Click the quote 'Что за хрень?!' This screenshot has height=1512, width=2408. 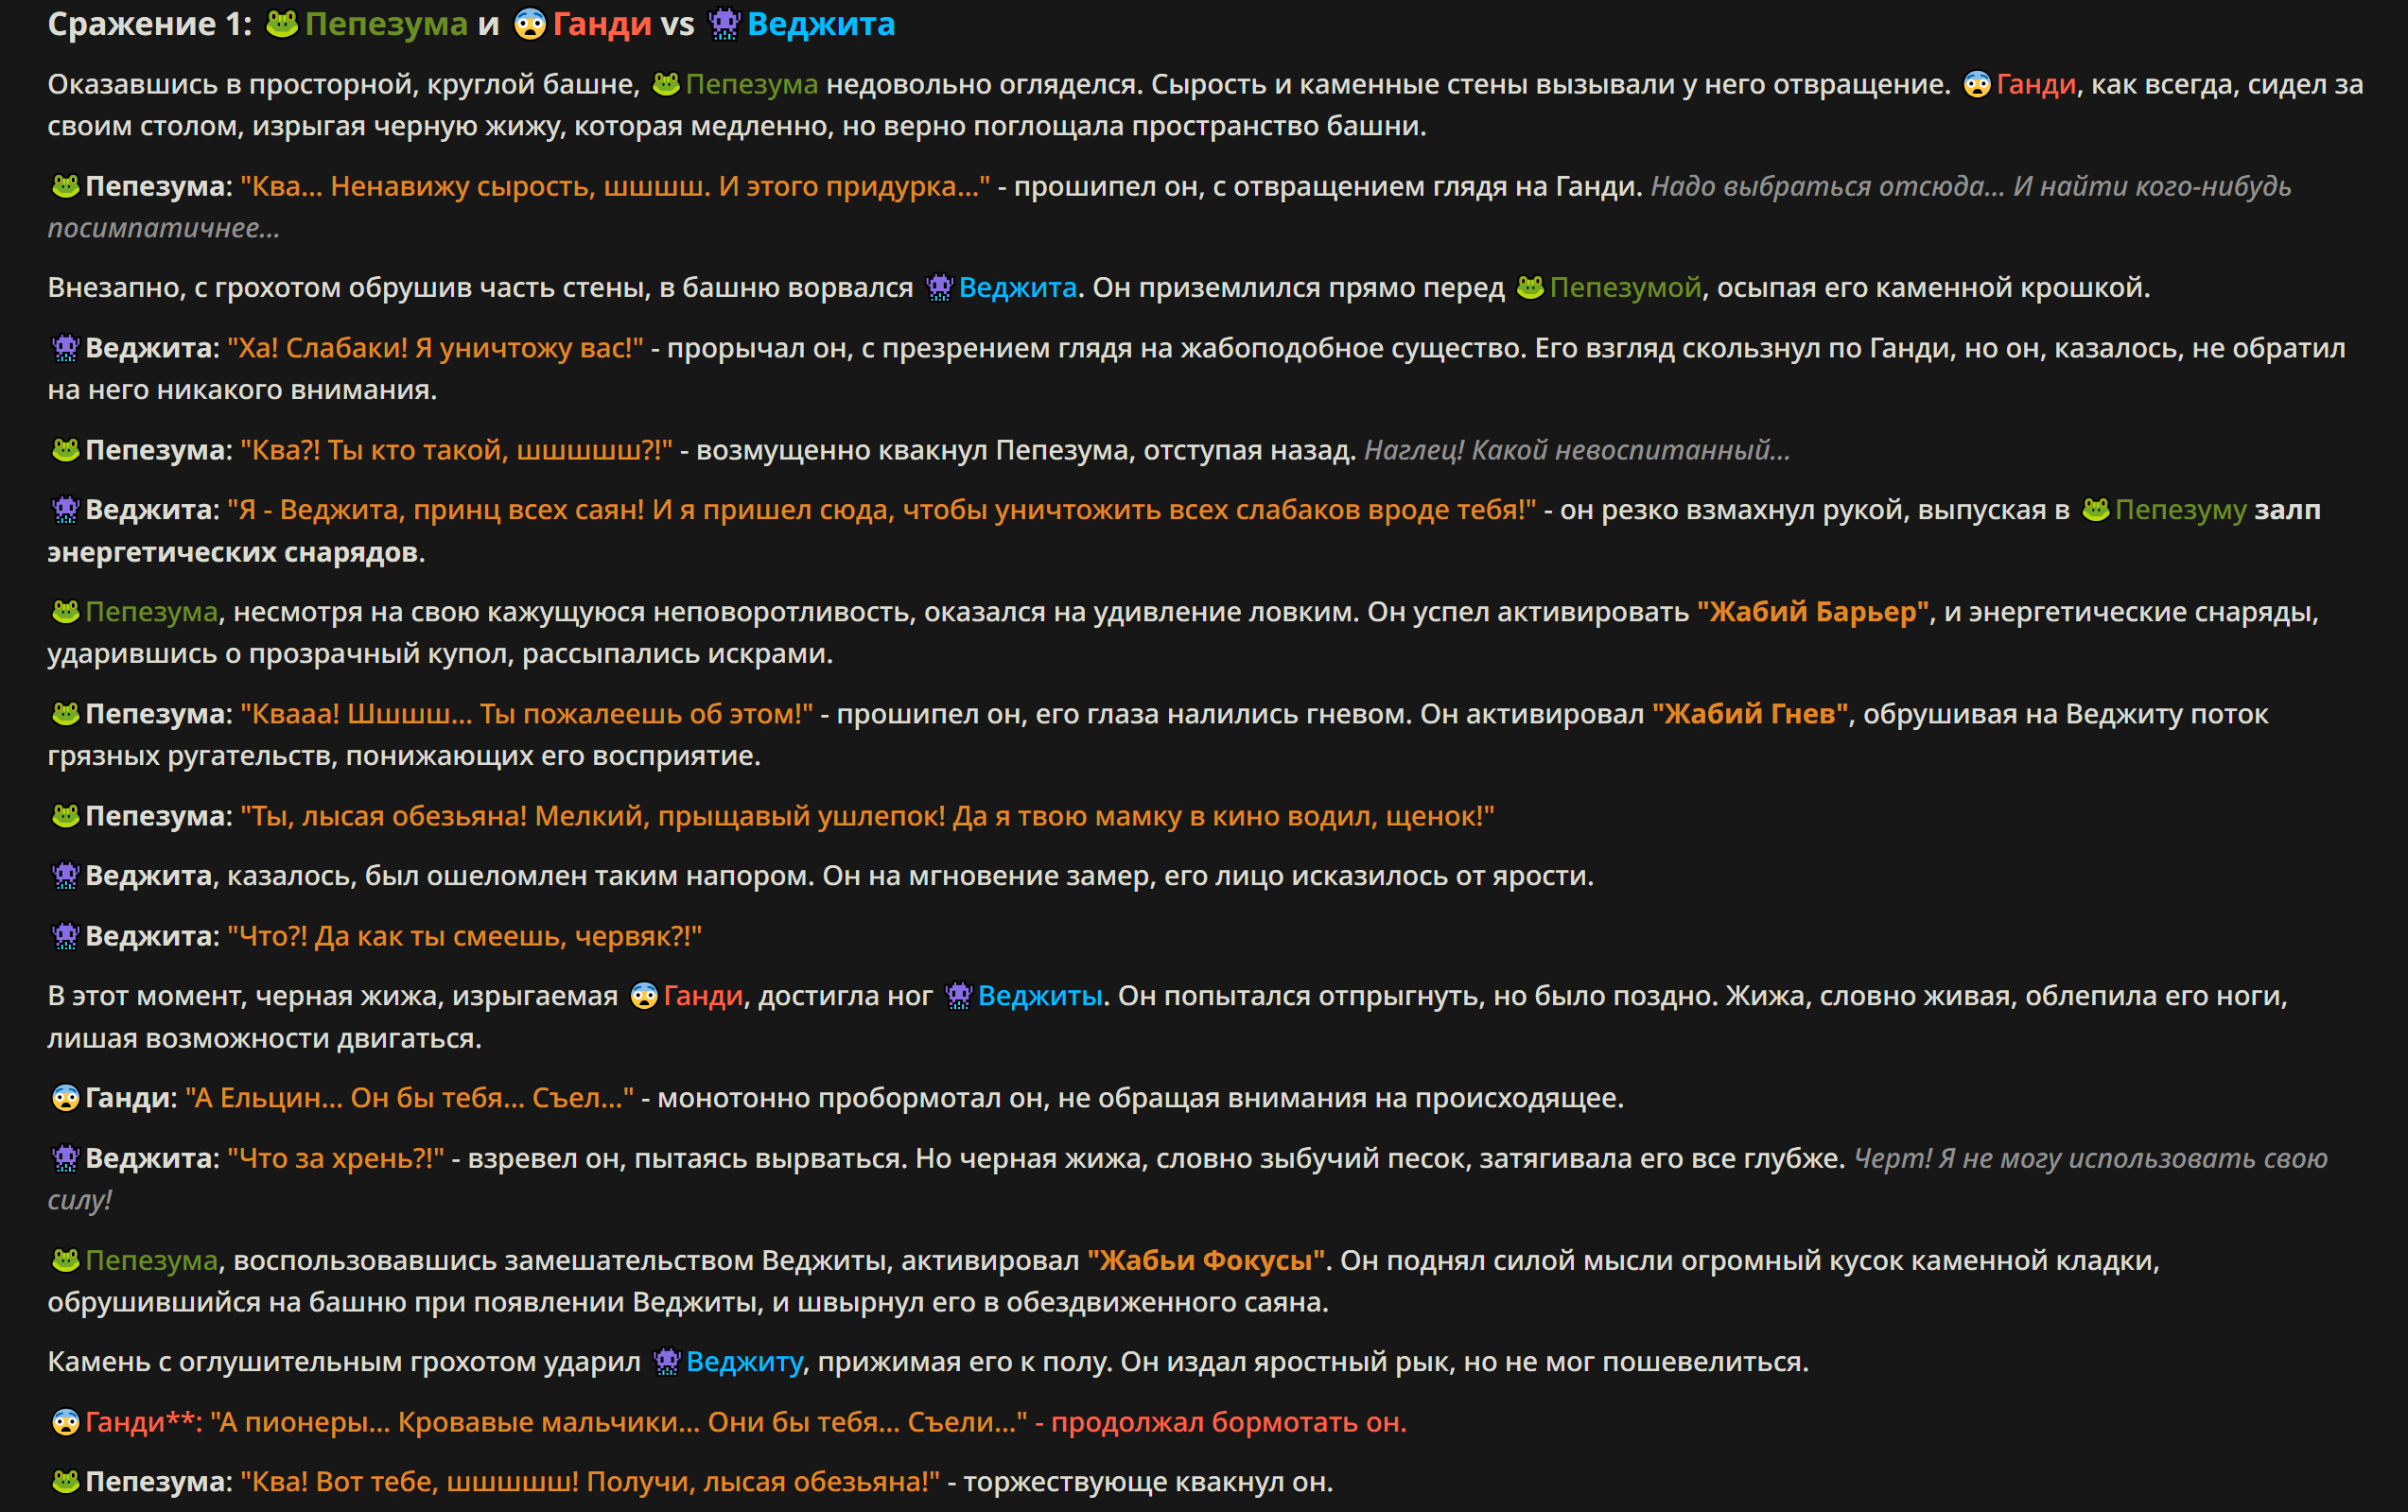coord(335,1158)
